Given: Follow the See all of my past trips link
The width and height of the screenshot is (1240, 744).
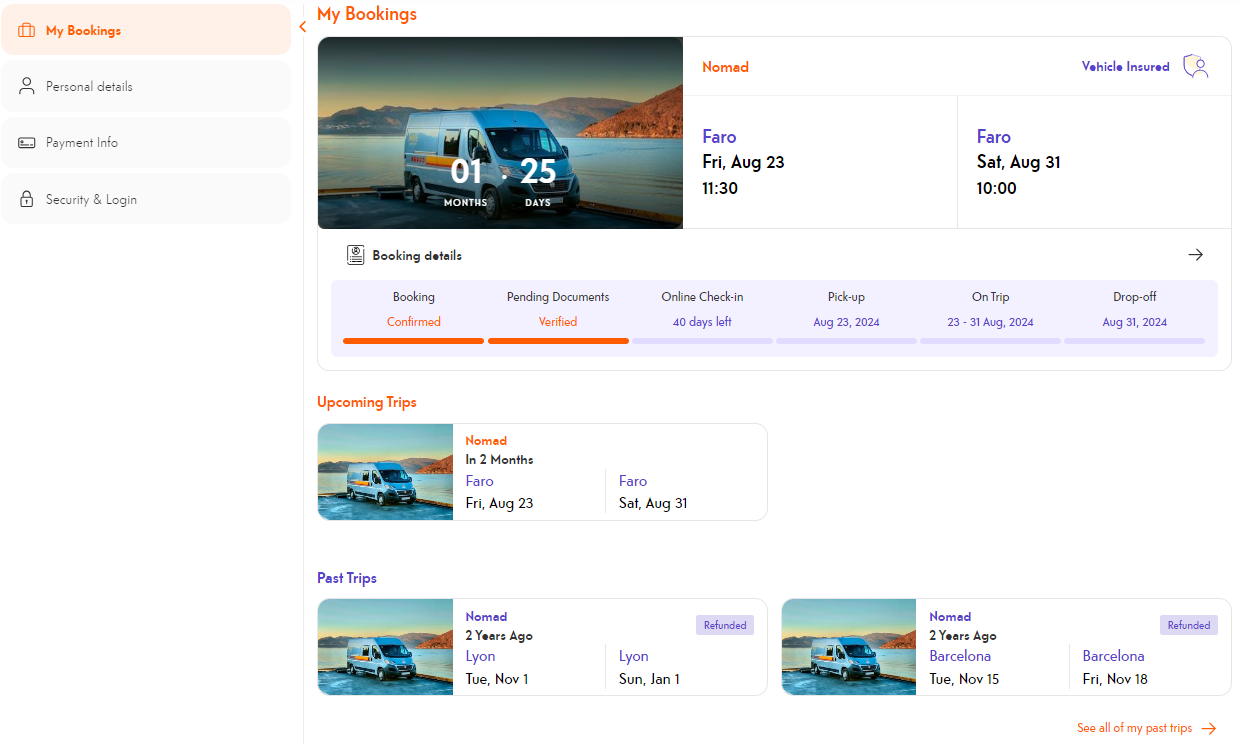Looking at the screenshot, I should 1134,729.
